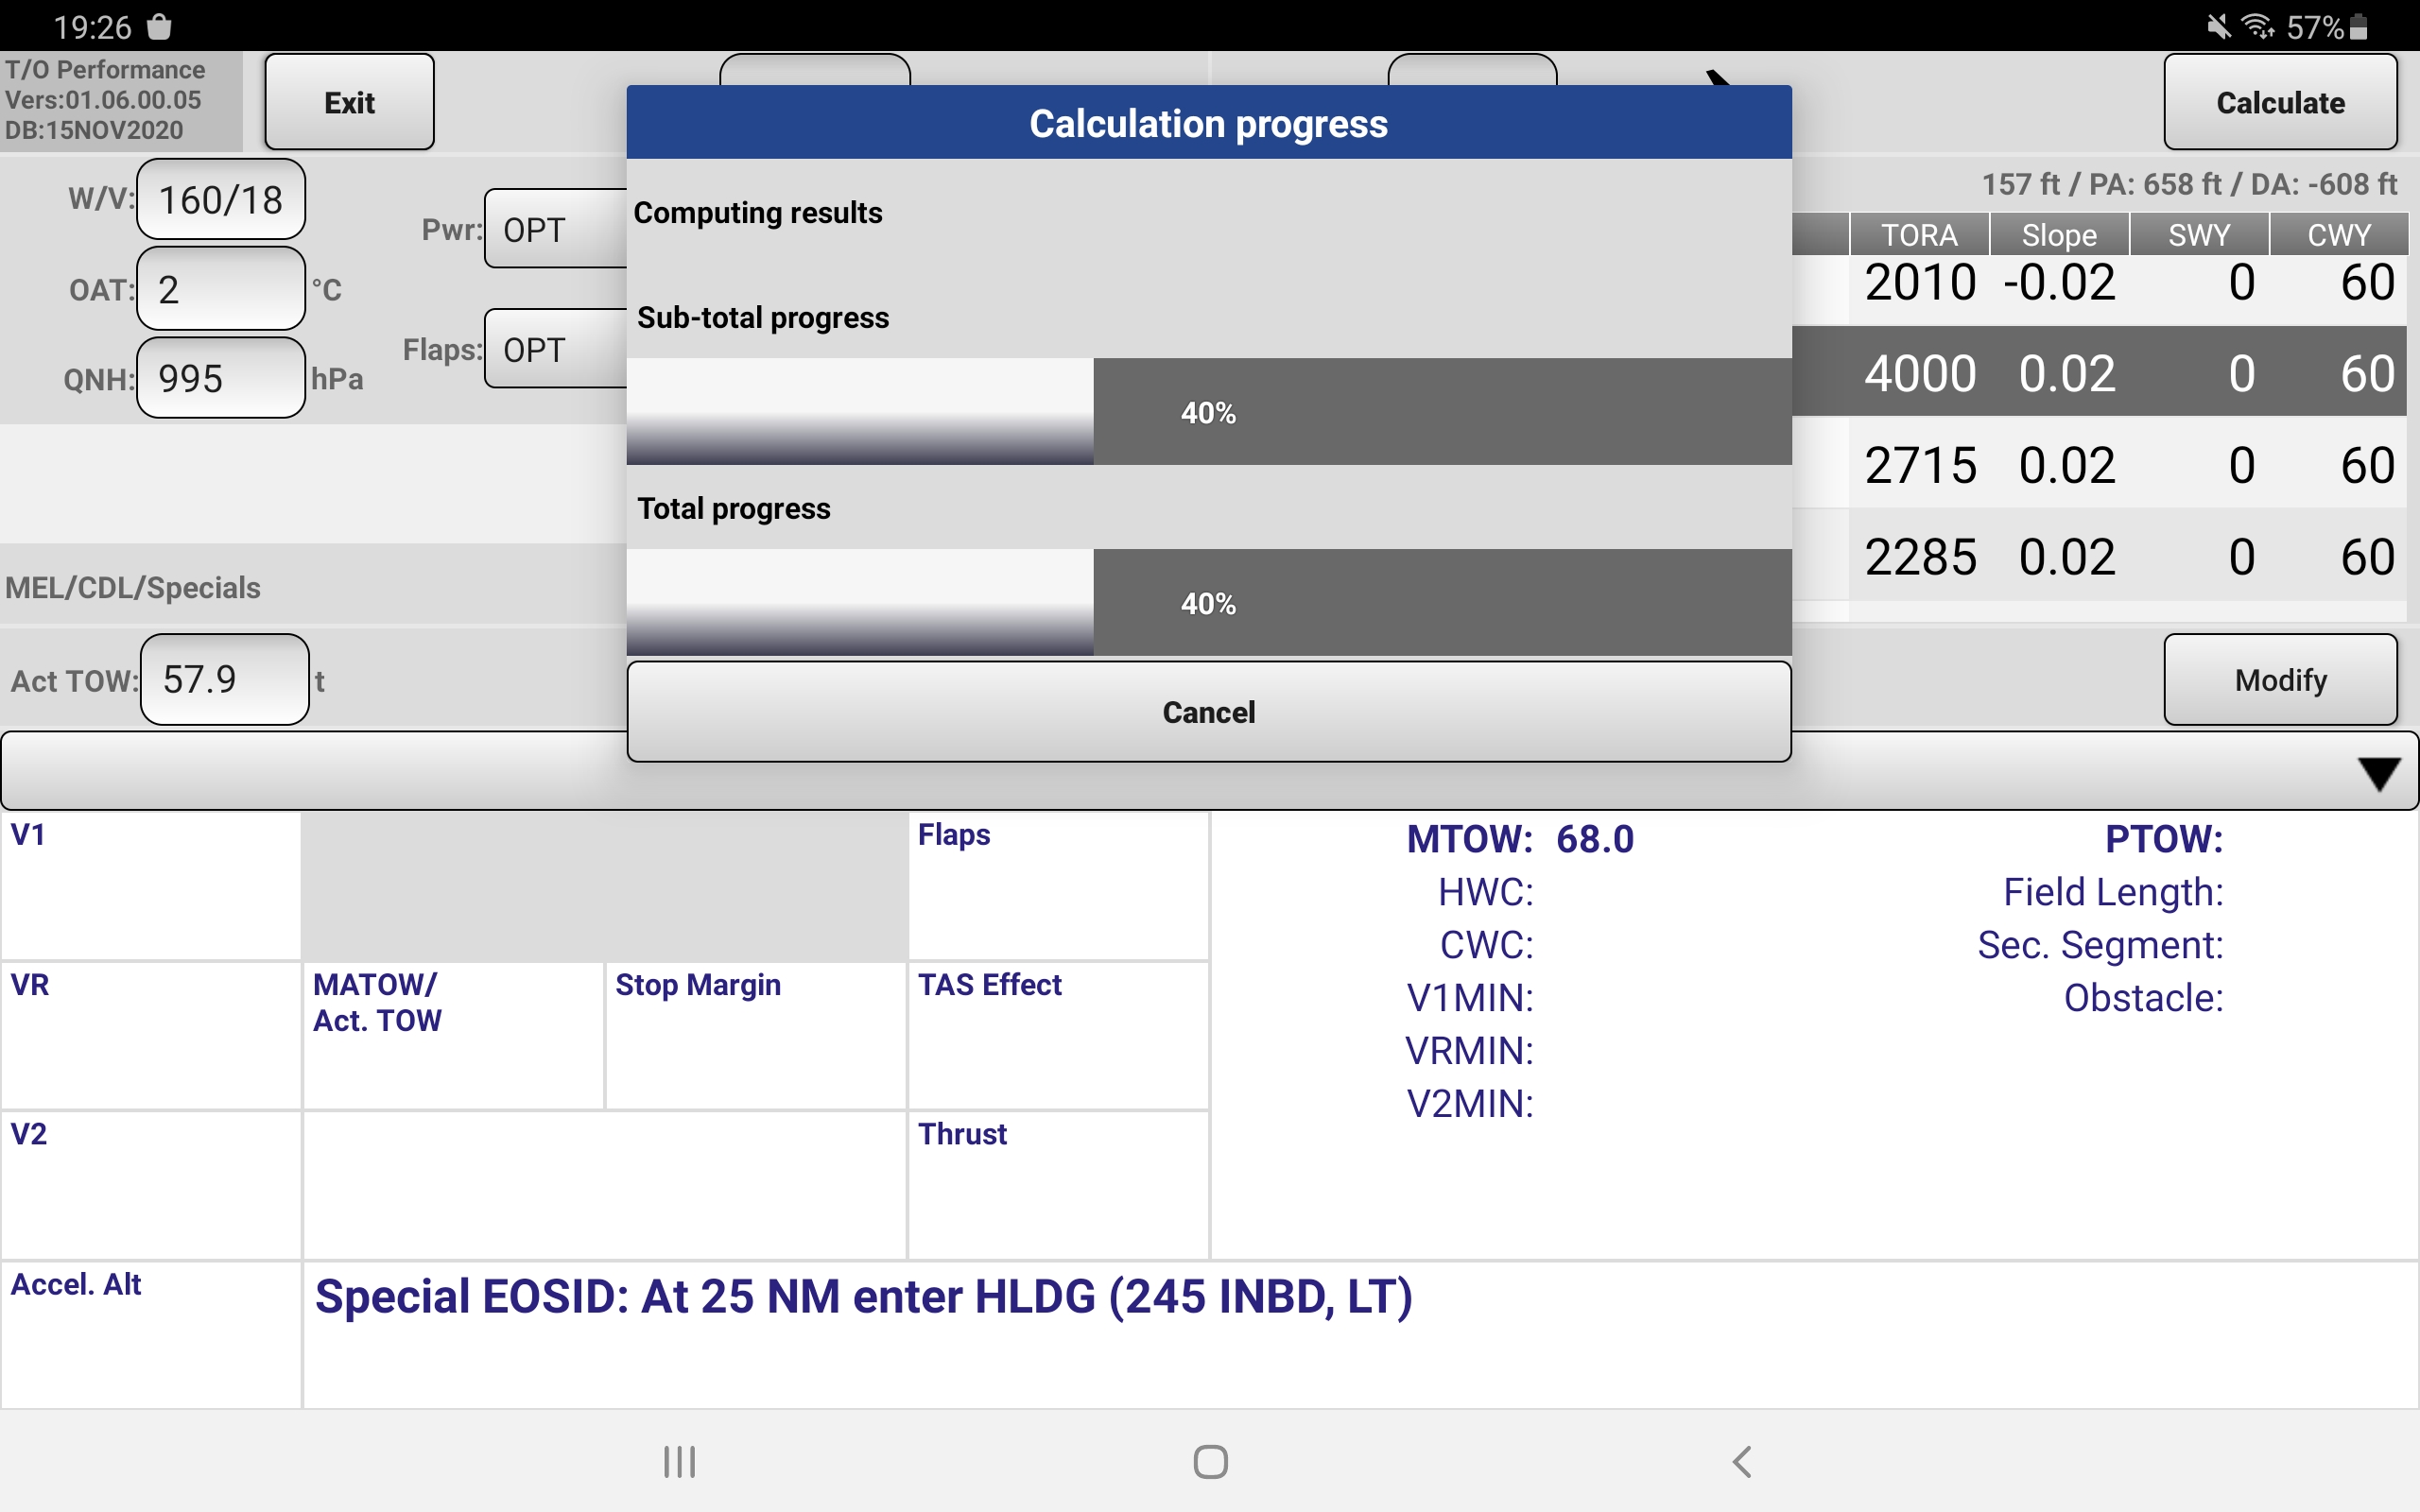
Task: Edit the W/V wind field 160/18
Action: tap(221, 199)
